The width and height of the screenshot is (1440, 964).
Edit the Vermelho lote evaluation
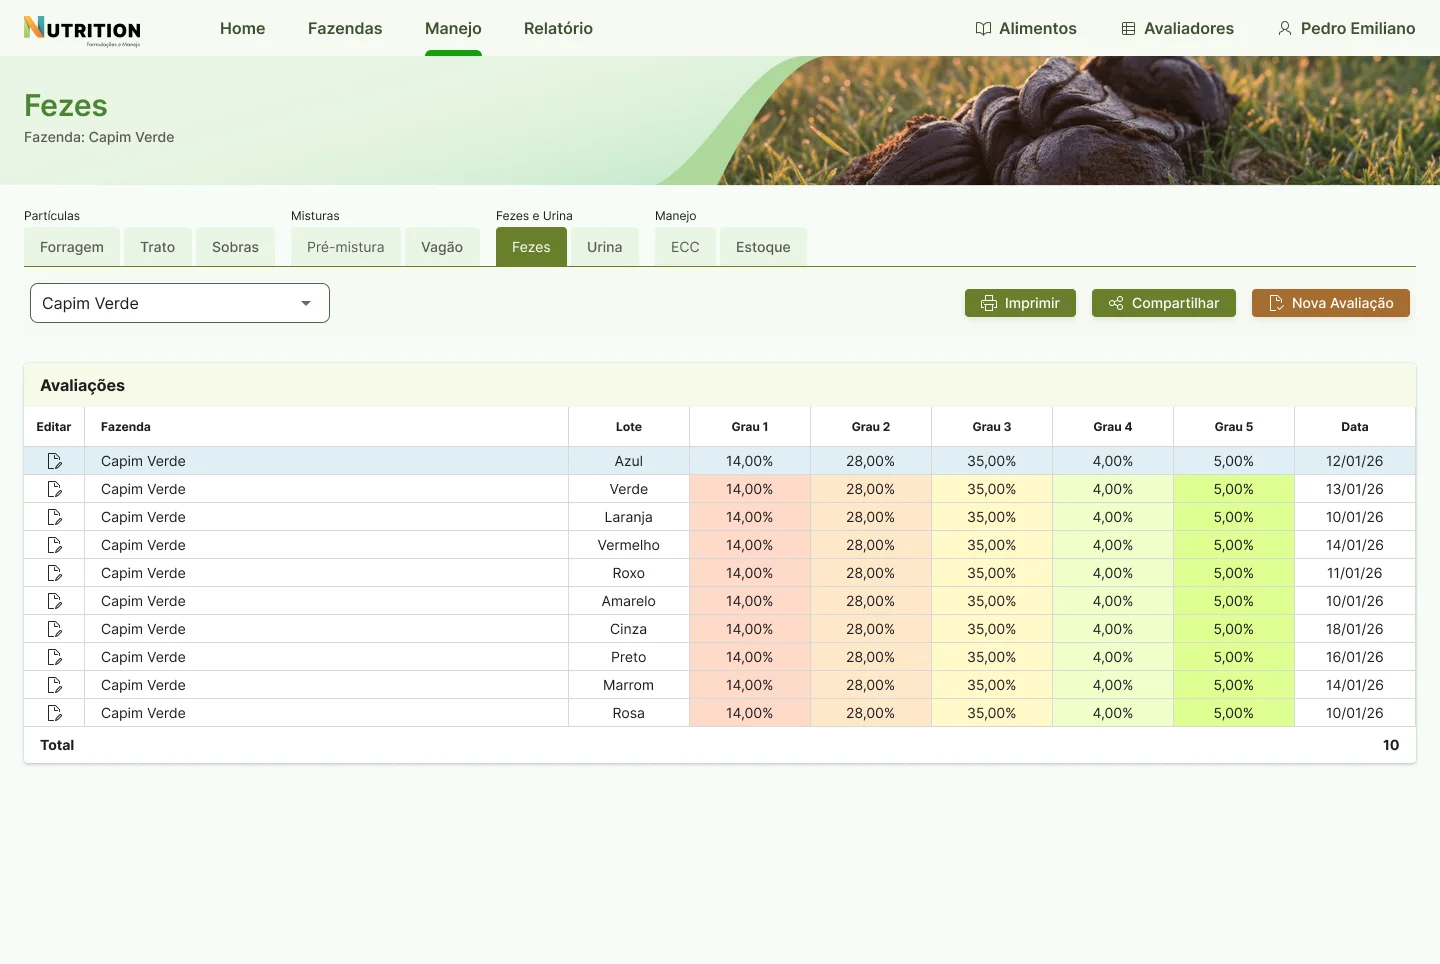click(x=54, y=545)
